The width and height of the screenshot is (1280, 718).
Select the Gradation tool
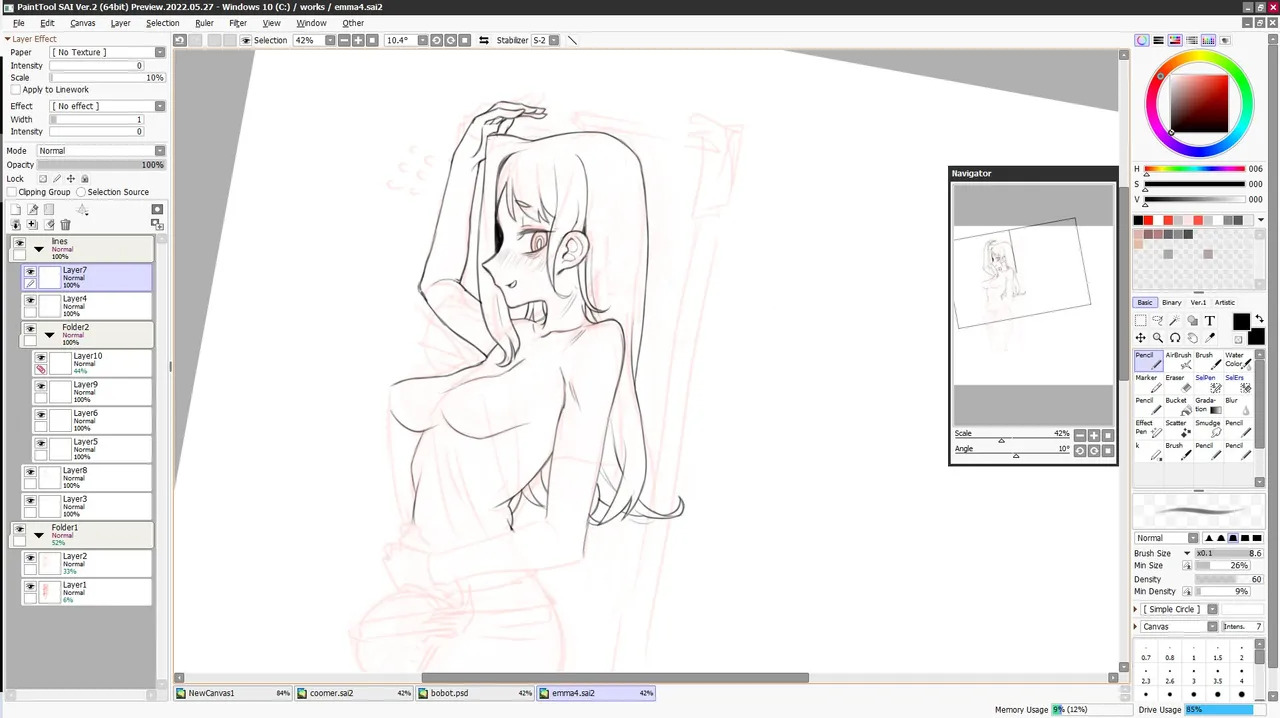click(1208, 405)
